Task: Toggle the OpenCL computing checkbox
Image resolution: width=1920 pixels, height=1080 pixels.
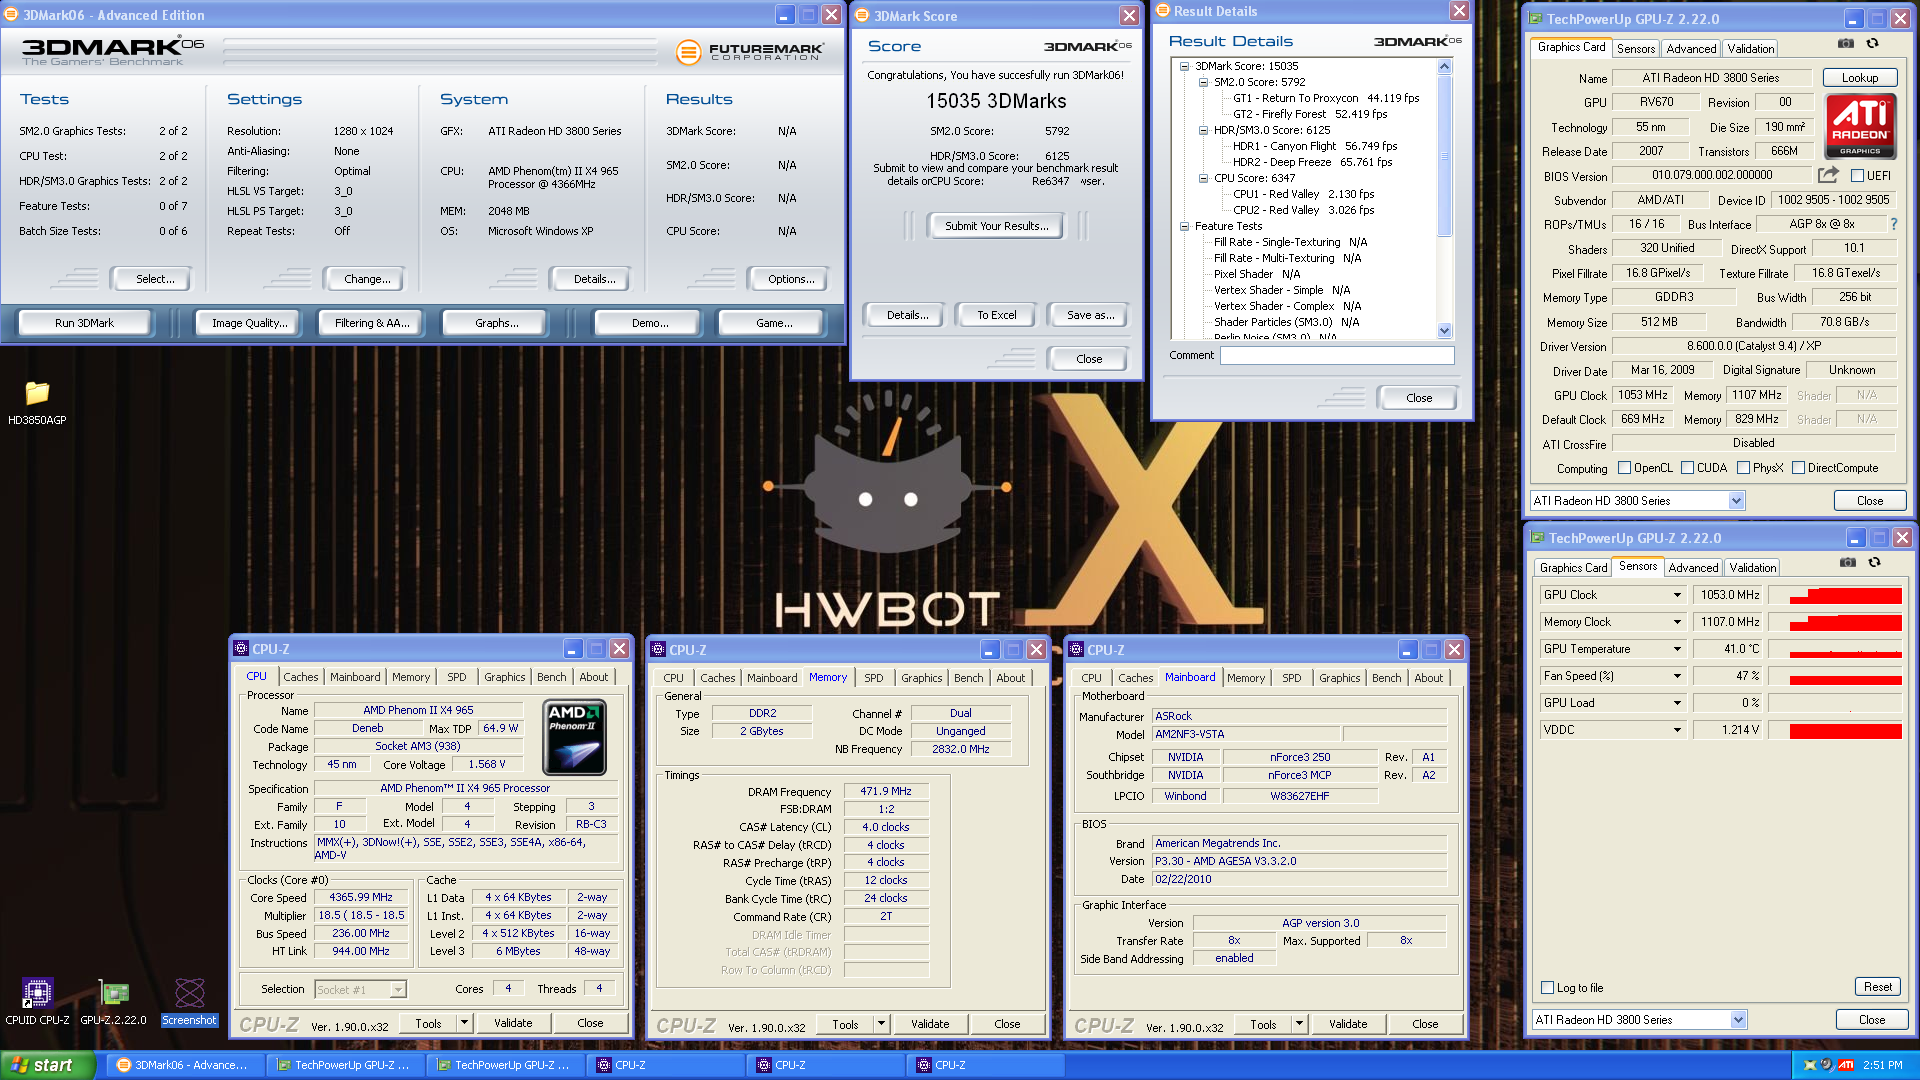Action: [x=1625, y=468]
